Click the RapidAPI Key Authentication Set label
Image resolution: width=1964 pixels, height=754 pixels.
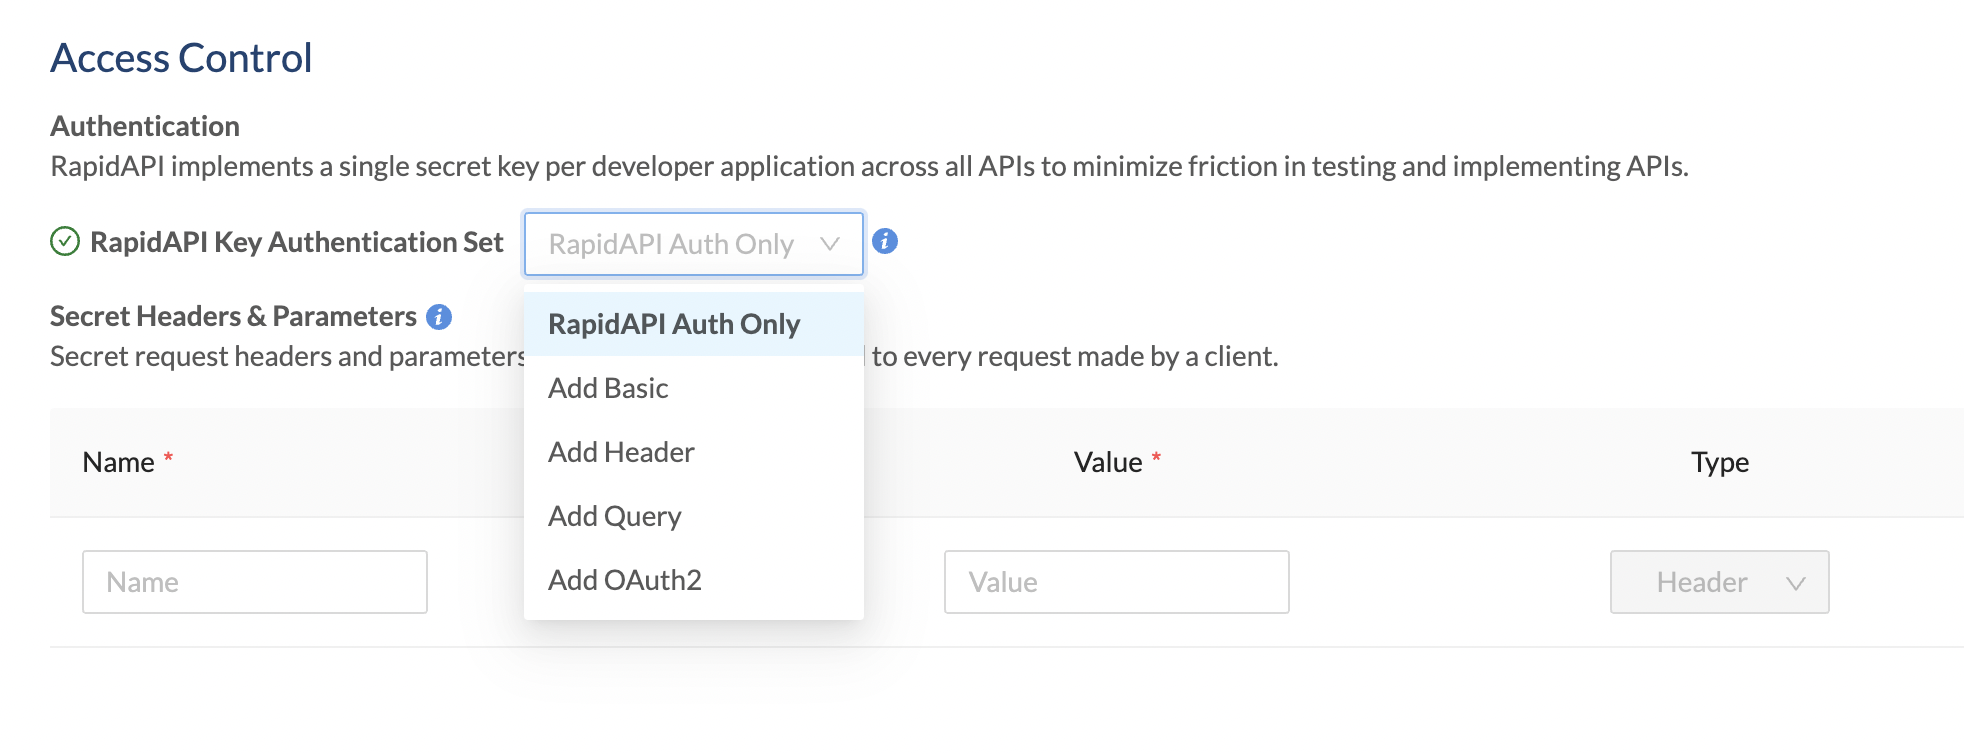pyautogui.click(x=297, y=242)
